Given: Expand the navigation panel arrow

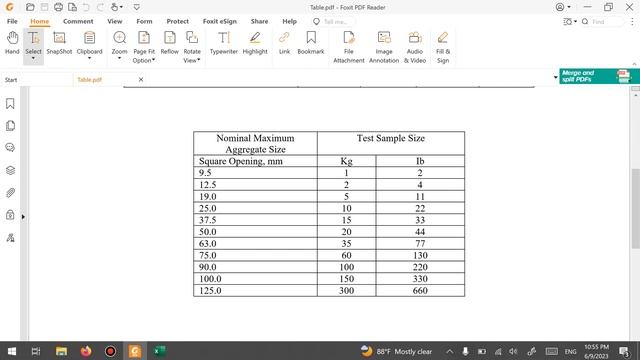Looking at the screenshot, I should 23,217.
